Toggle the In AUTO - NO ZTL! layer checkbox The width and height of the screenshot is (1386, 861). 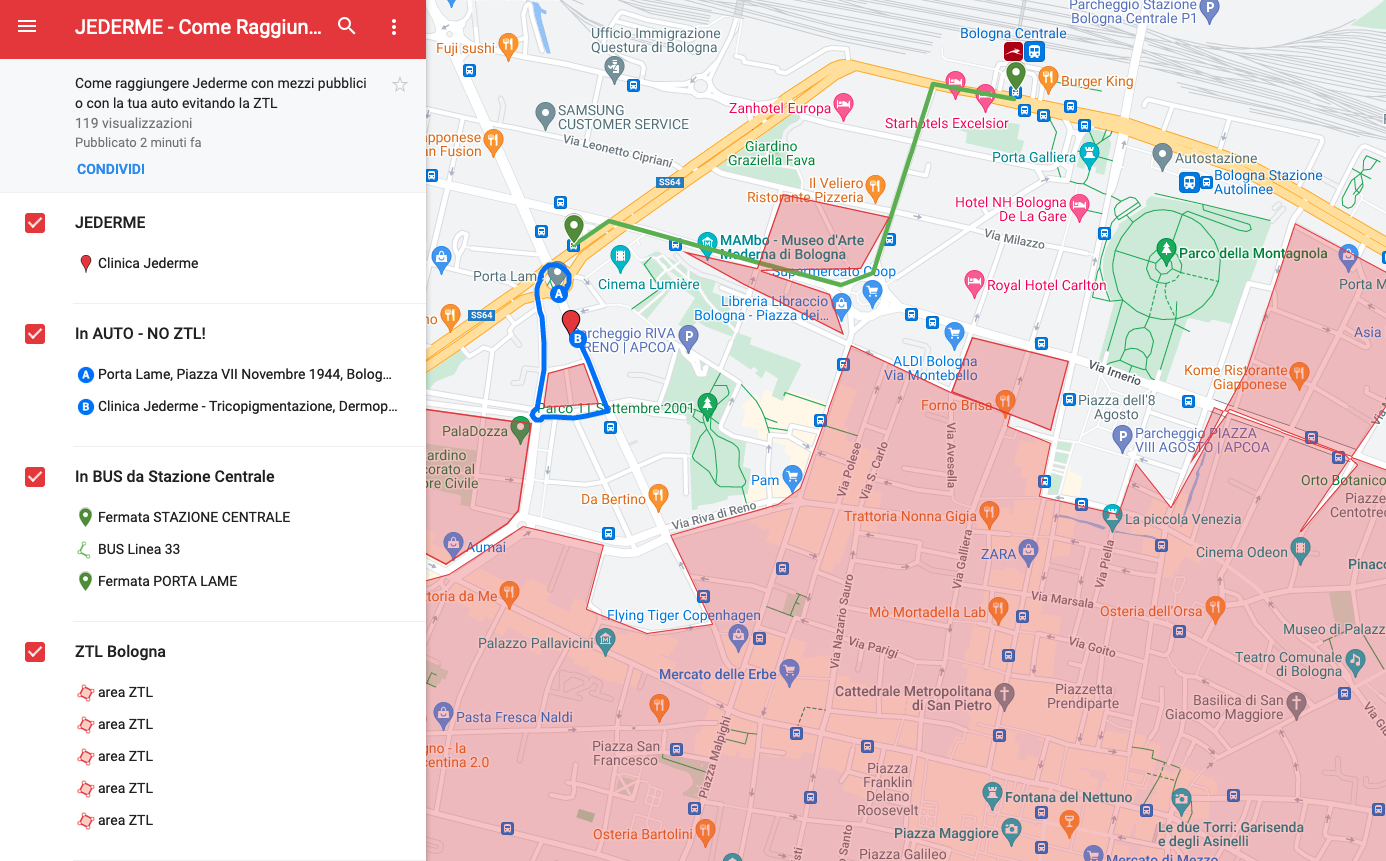35,334
